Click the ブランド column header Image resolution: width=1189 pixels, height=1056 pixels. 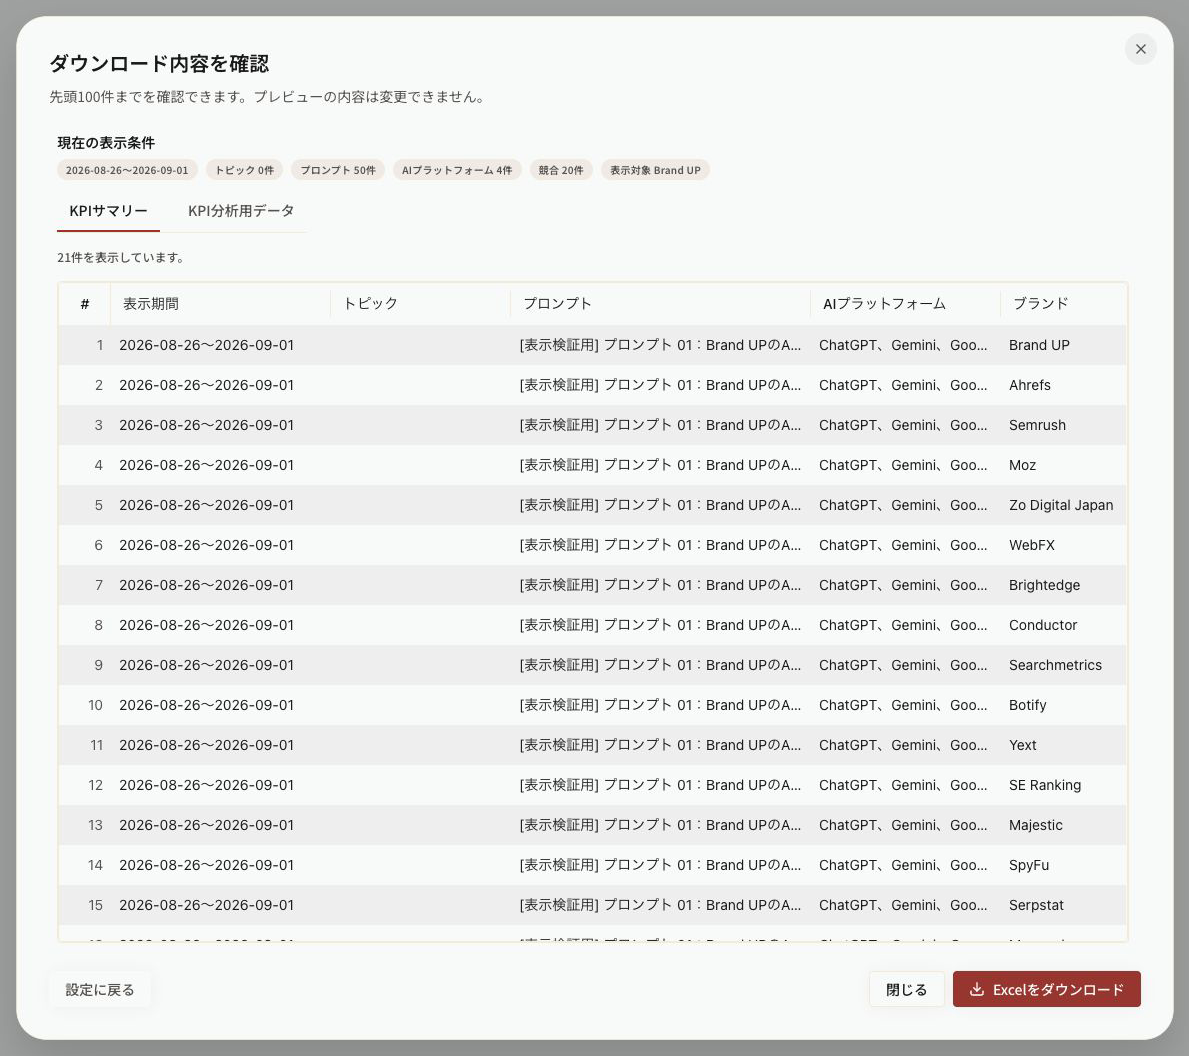[1064, 304]
